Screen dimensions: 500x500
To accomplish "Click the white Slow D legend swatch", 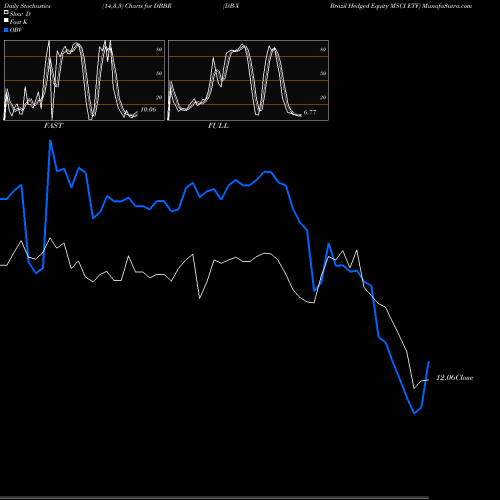I will [6, 12].
